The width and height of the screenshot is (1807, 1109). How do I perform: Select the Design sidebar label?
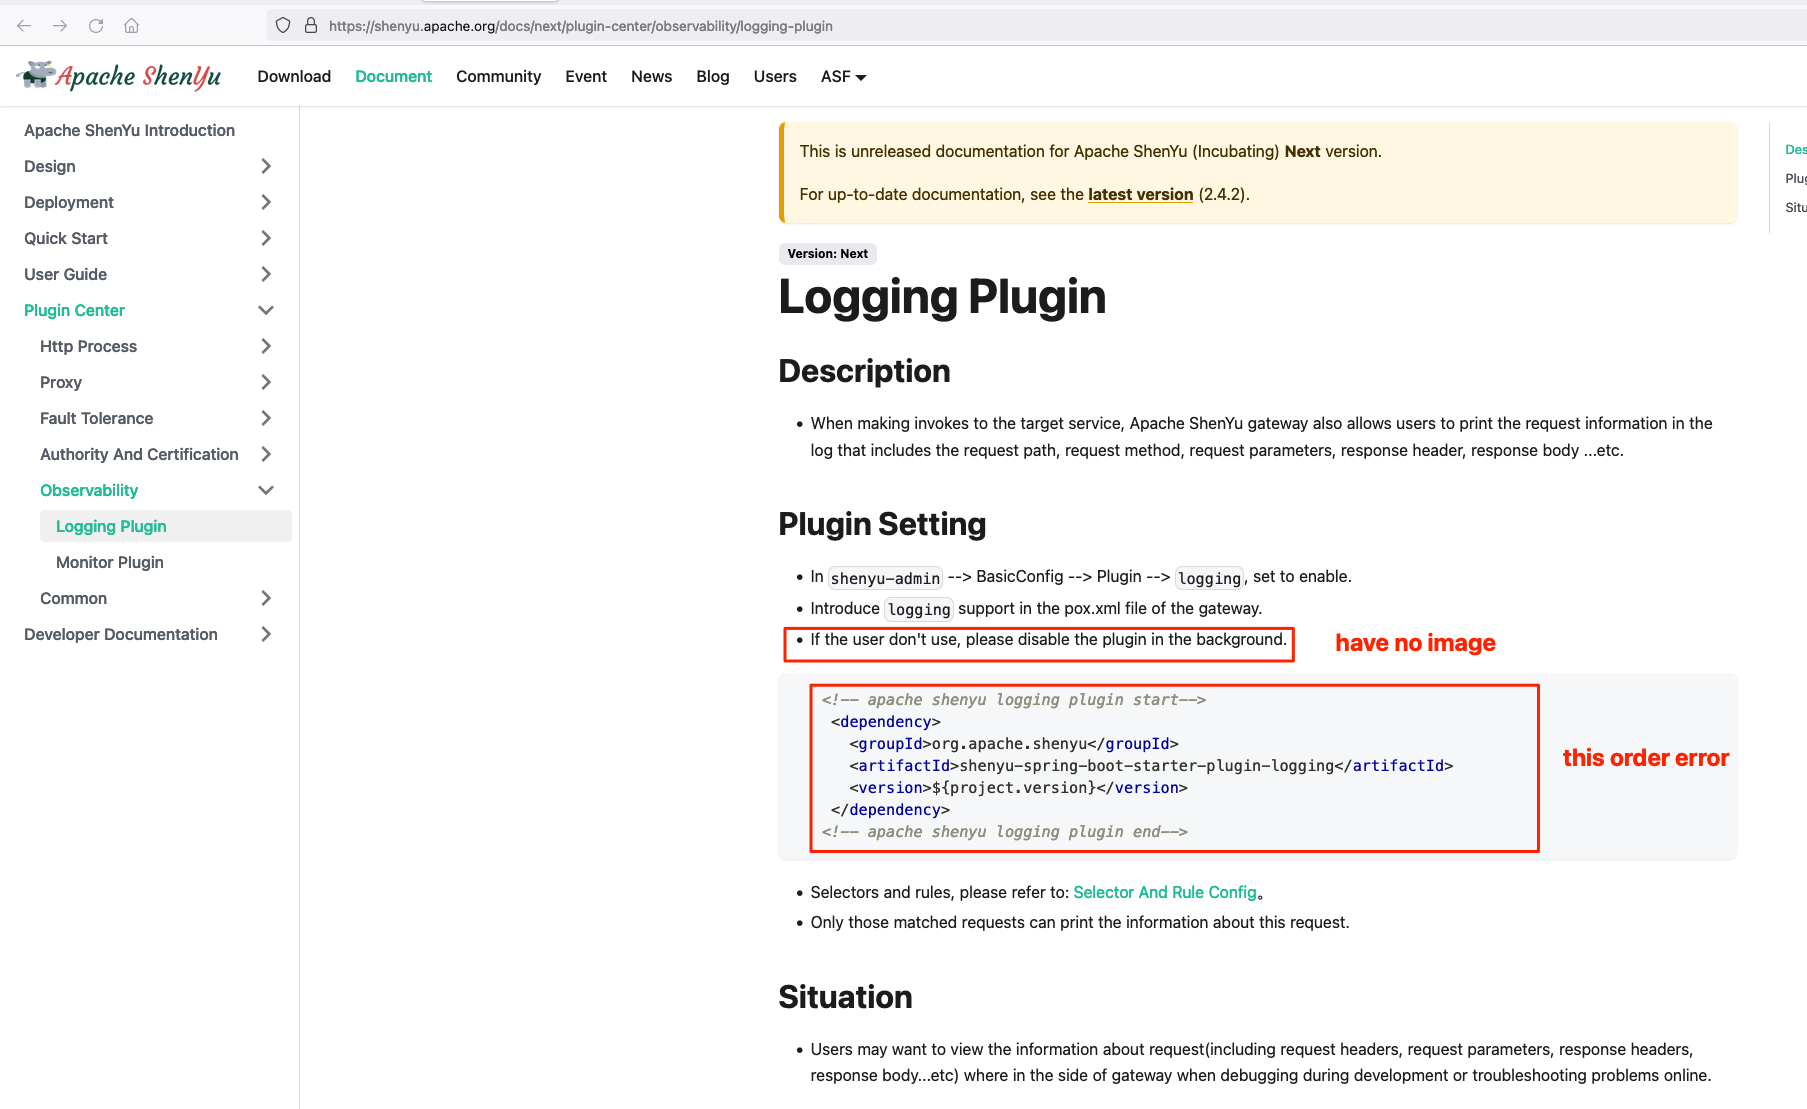(x=50, y=166)
